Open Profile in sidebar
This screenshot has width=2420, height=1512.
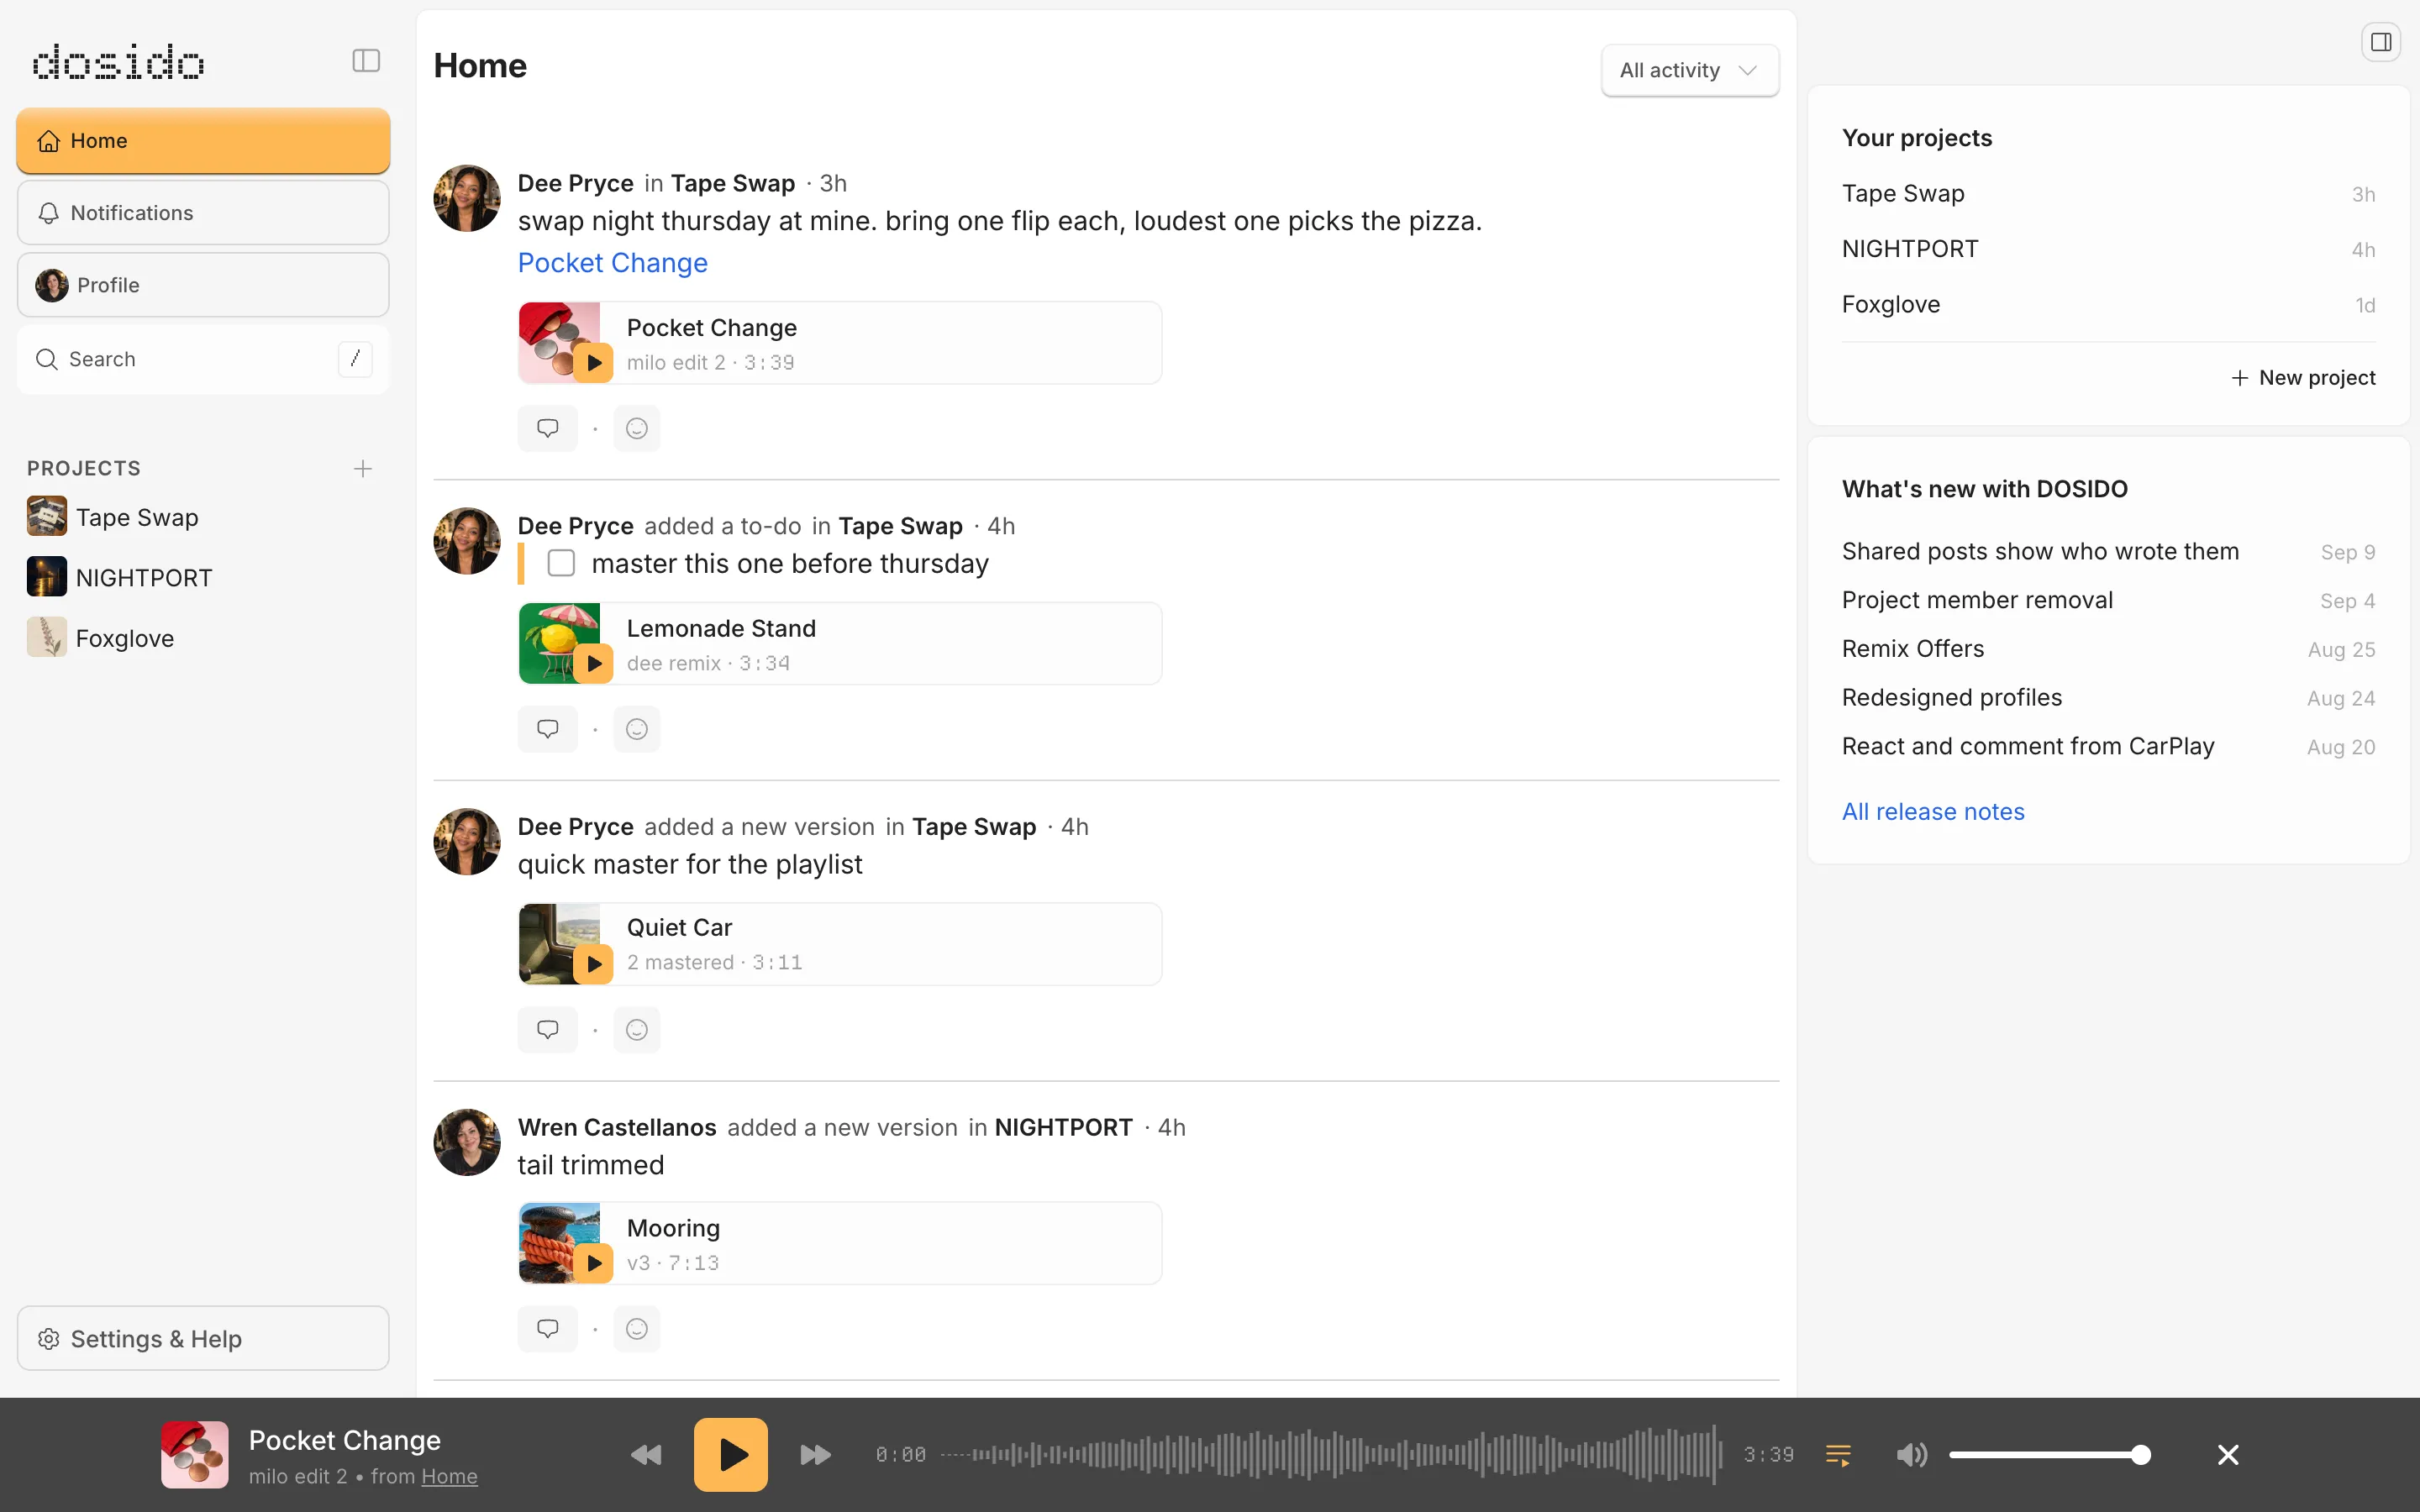click(x=203, y=285)
